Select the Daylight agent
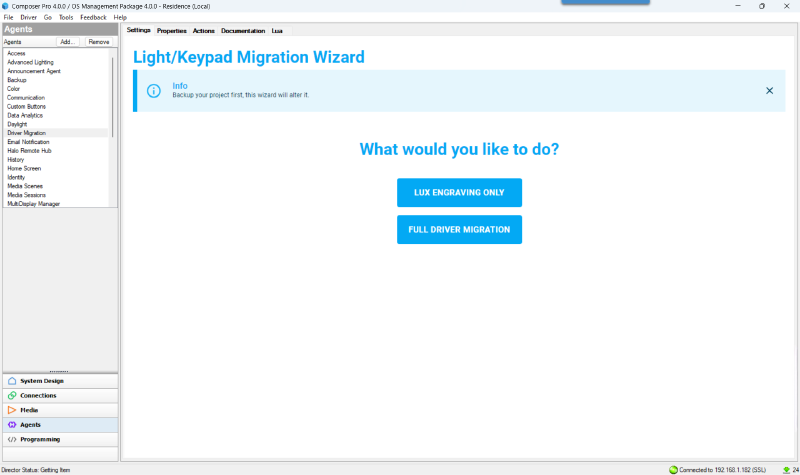Image resolution: width=800 pixels, height=475 pixels. (17, 124)
